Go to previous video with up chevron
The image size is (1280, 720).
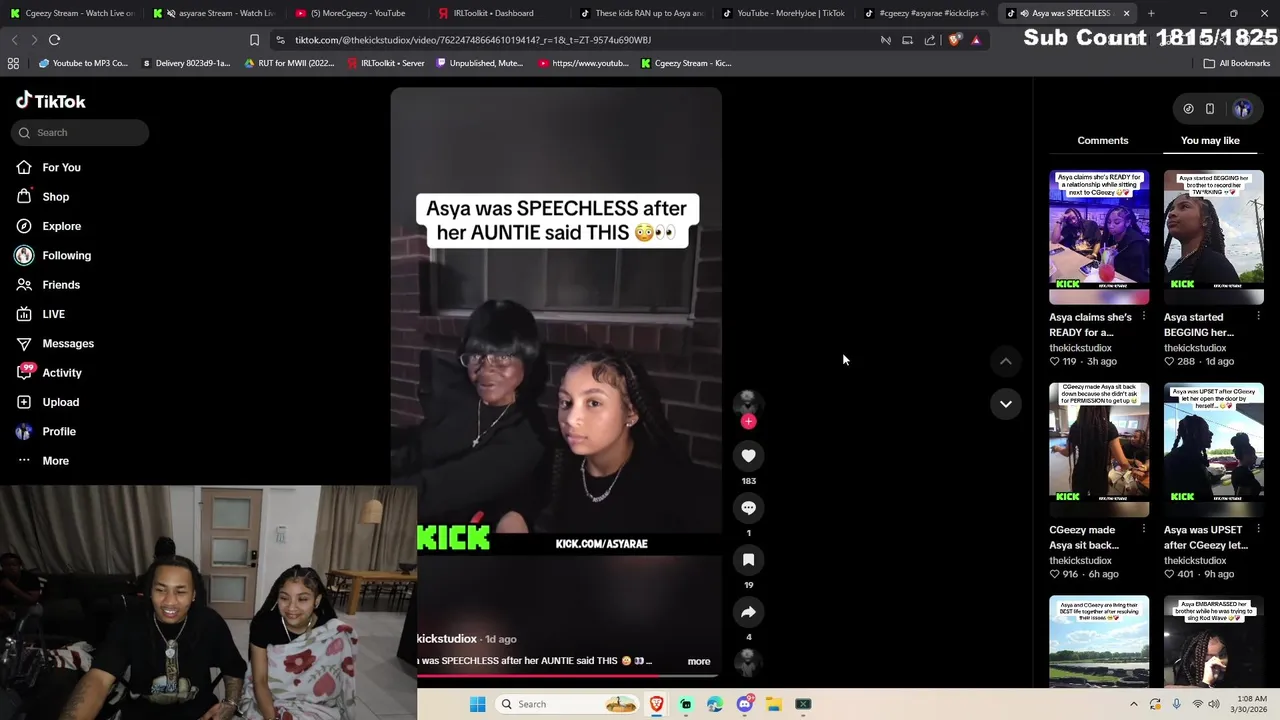(1006, 361)
